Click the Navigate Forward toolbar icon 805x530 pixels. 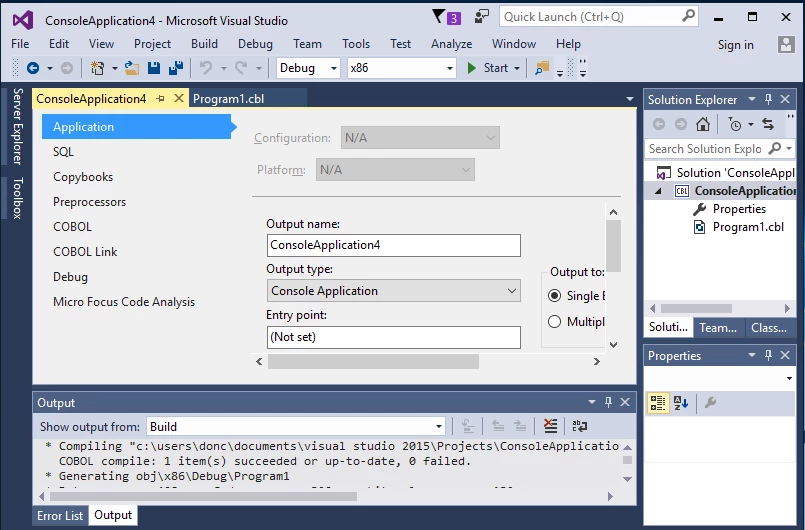click(x=67, y=68)
